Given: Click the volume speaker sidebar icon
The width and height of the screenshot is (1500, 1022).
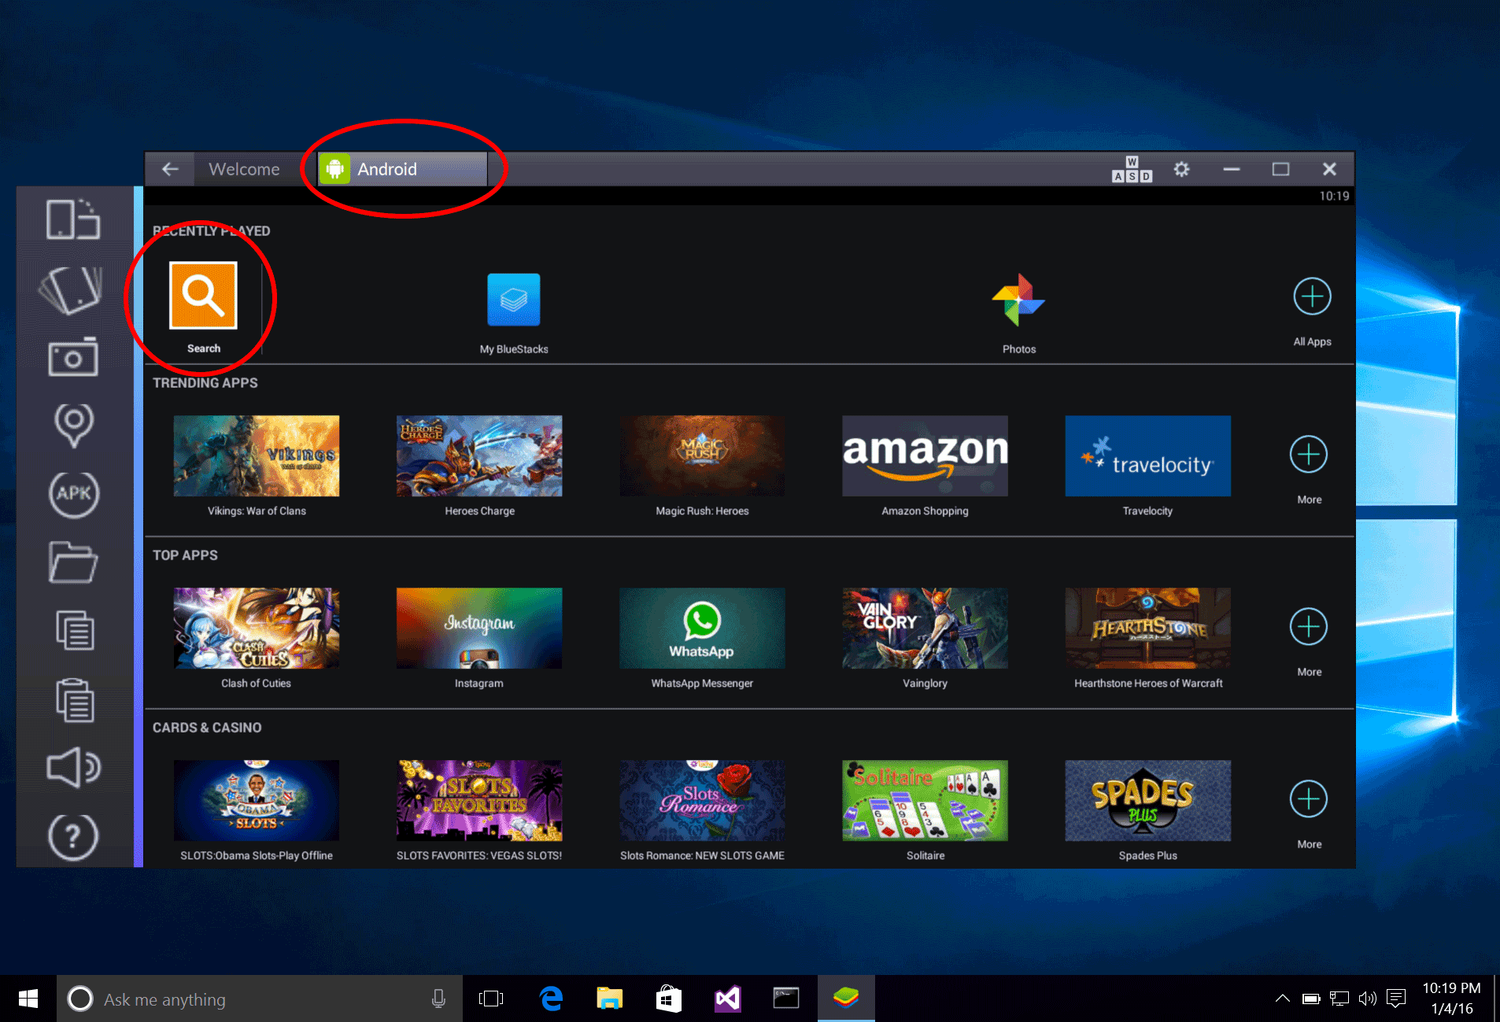Looking at the screenshot, I should click(x=73, y=767).
